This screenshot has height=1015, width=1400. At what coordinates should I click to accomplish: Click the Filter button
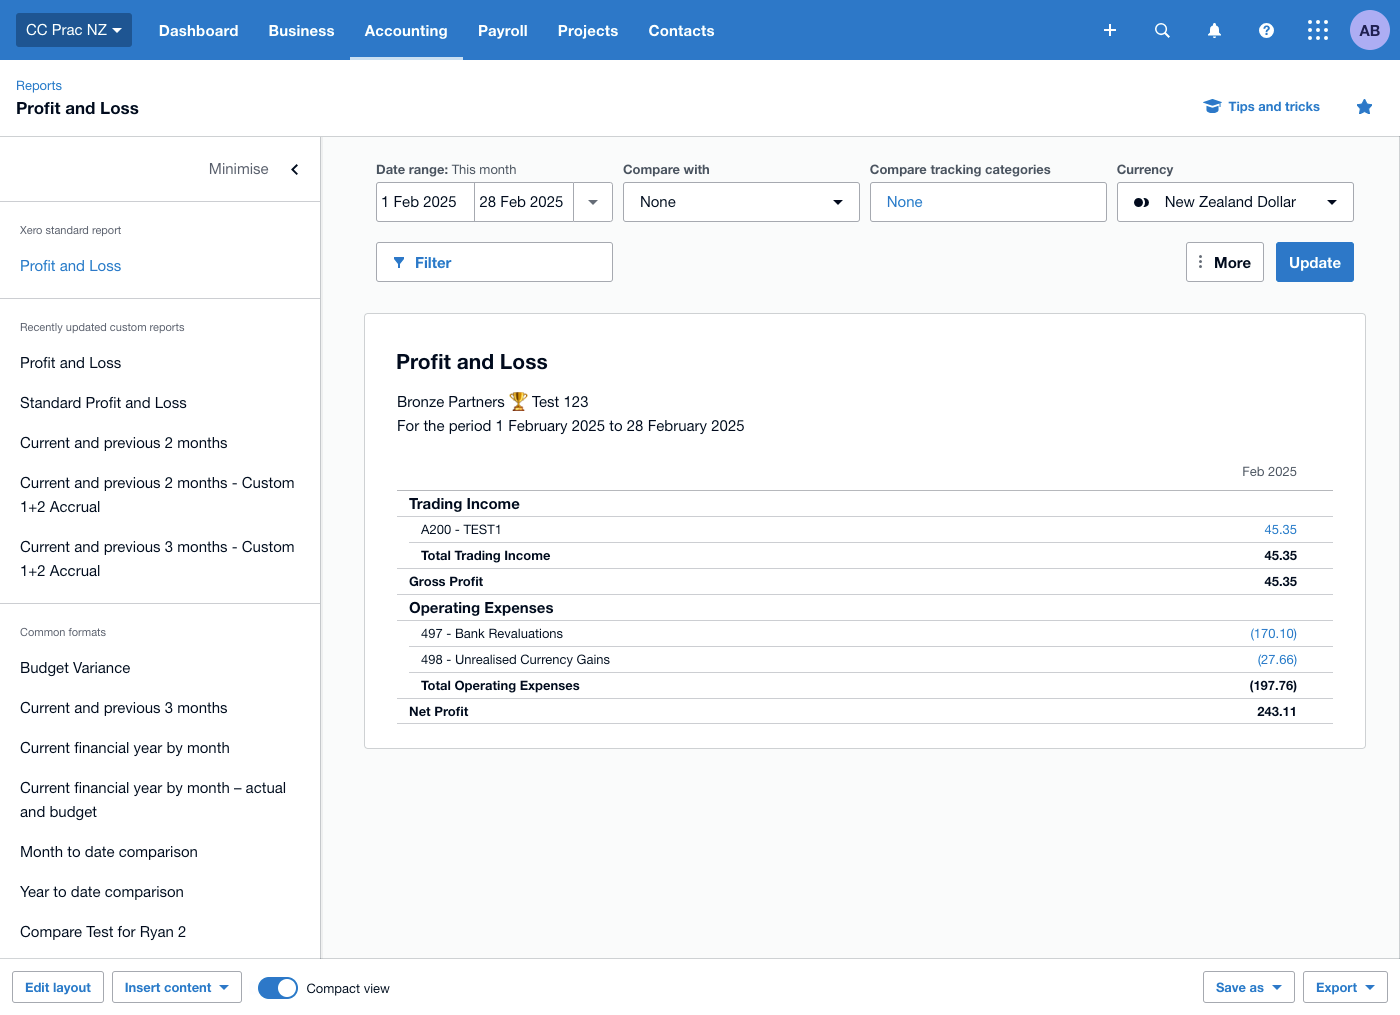coord(494,262)
